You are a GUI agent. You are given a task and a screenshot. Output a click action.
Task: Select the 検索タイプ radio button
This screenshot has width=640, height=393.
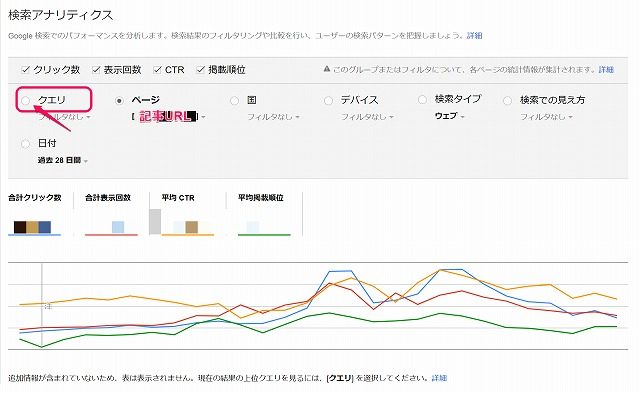(x=422, y=100)
